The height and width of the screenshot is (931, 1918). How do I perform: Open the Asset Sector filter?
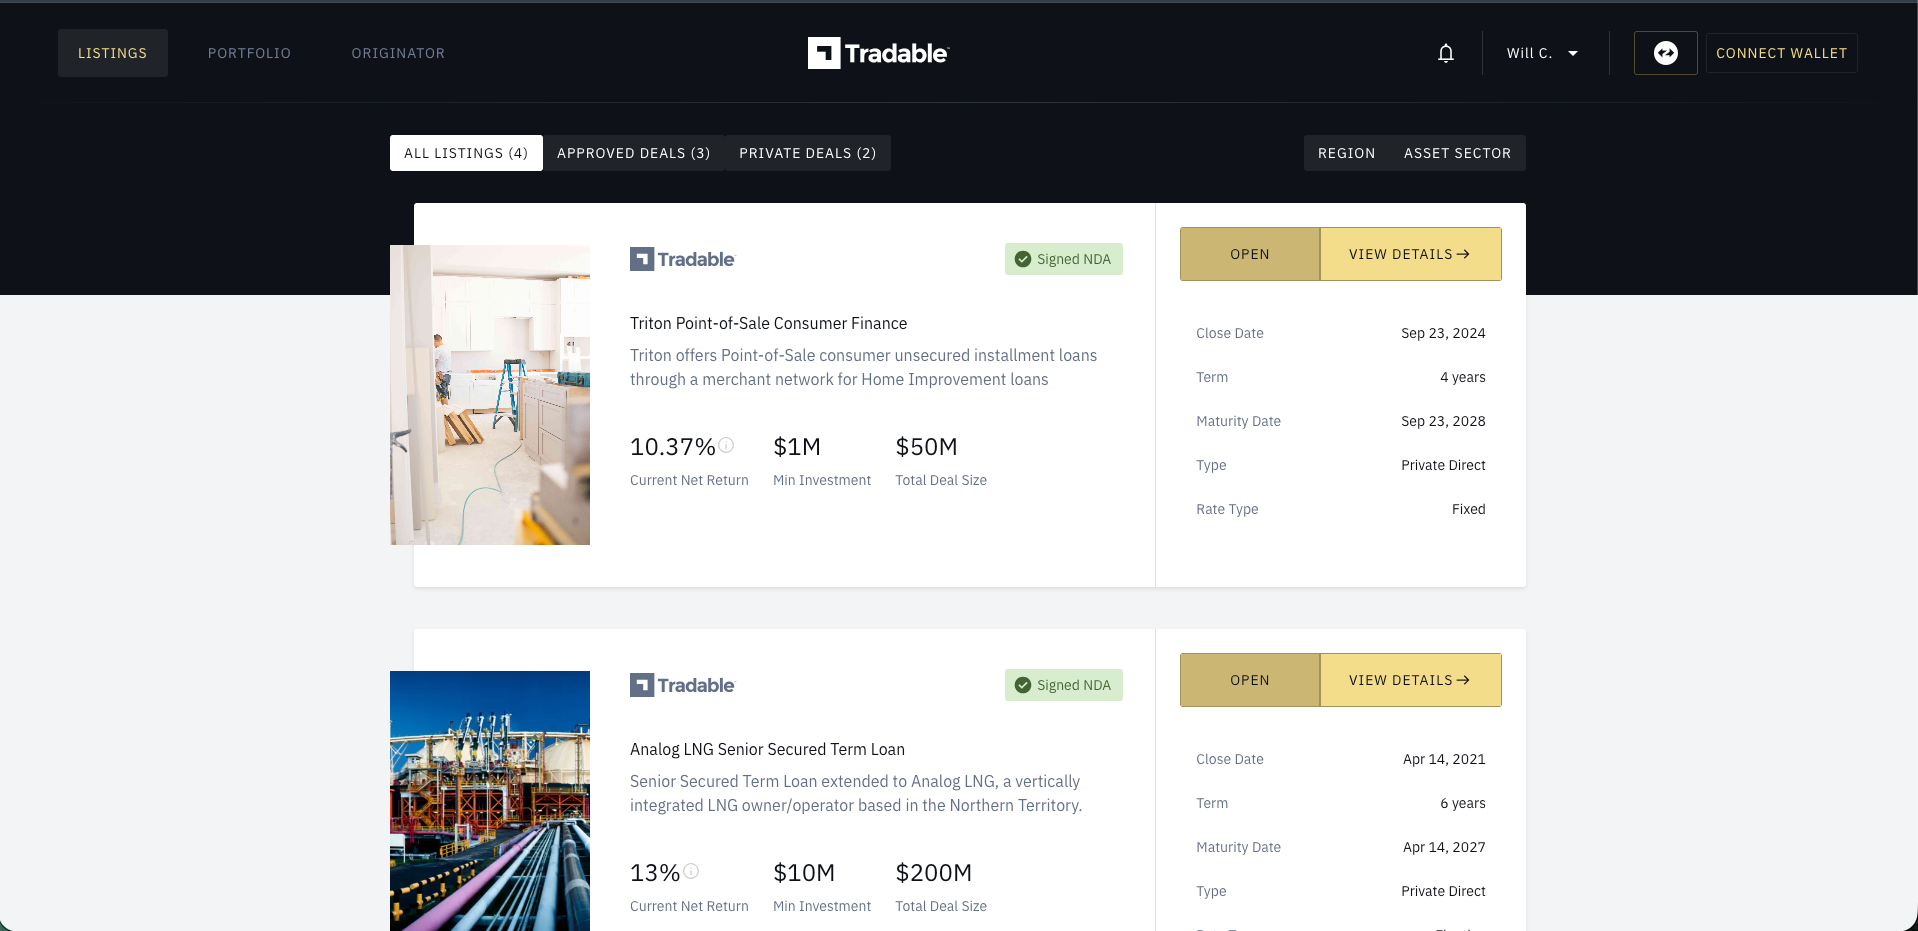[x=1457, y=153]
